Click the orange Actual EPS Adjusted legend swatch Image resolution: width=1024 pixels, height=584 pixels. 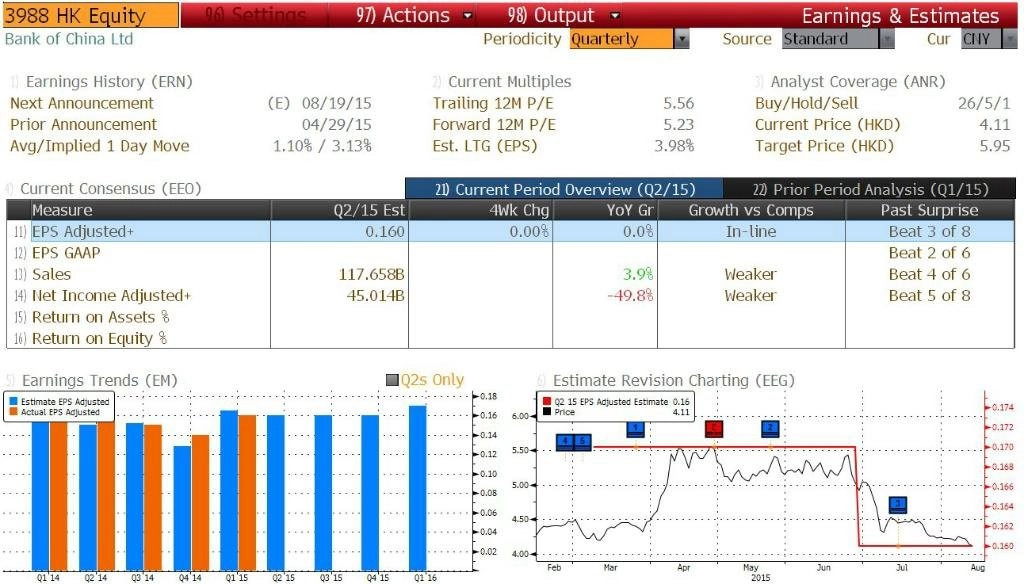click(13, 412)
